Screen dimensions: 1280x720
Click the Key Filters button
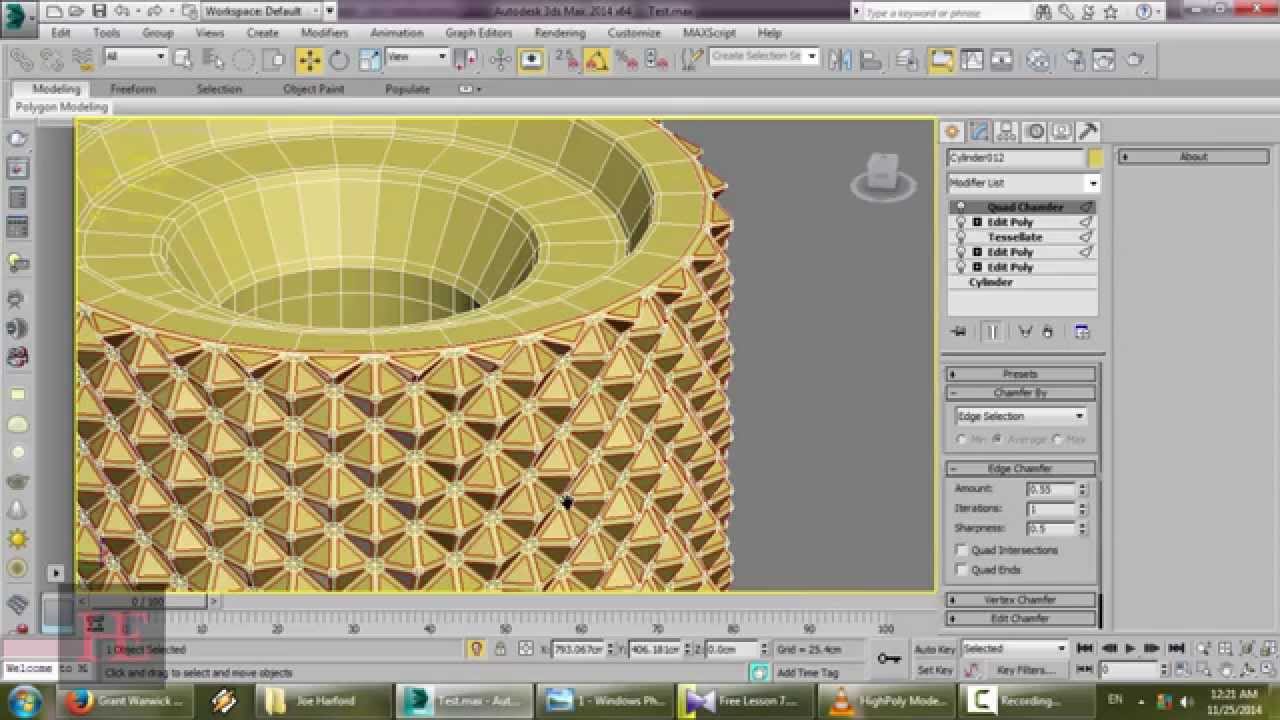(x=1026, y=670)
